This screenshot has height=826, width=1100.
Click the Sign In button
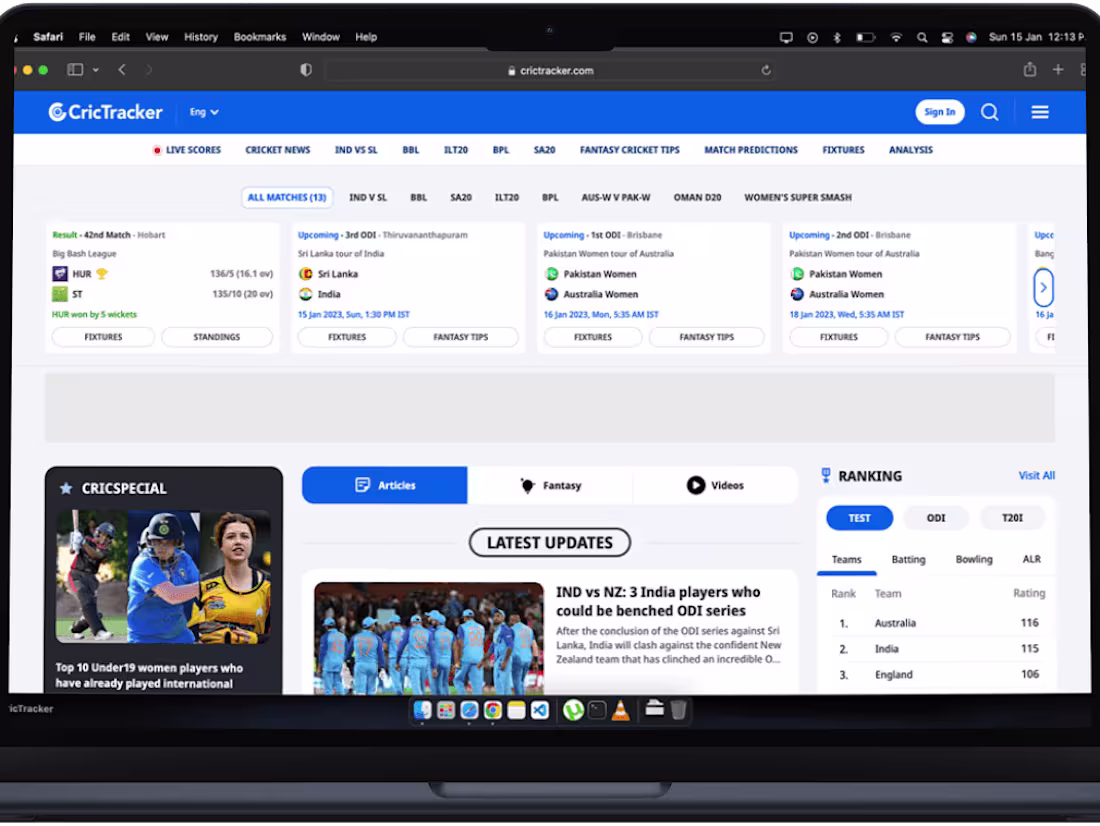coord(939,112)
